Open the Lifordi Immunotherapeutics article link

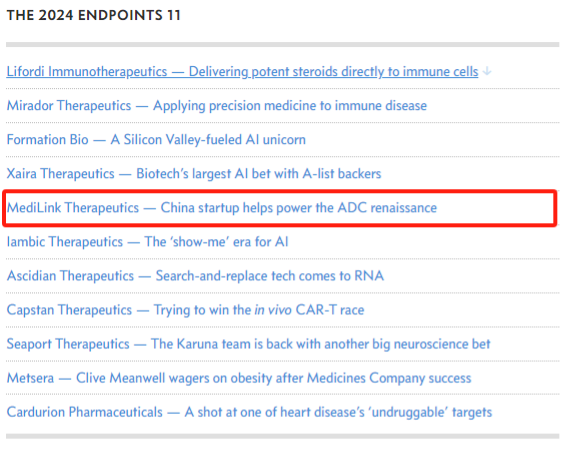pos(242,72)
